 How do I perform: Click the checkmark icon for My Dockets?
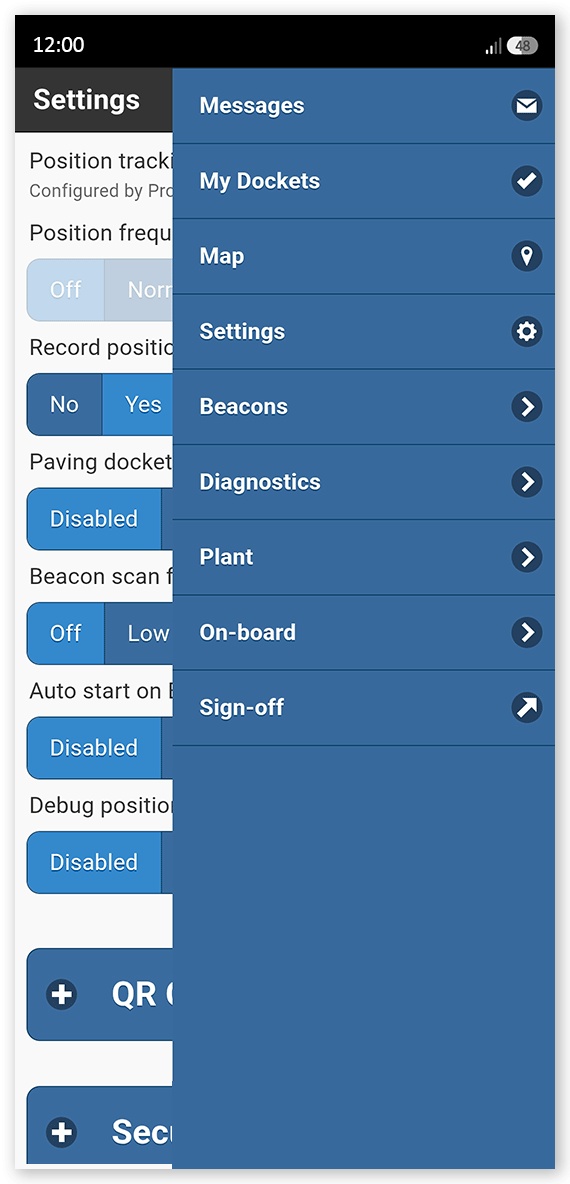coord(526,181)
